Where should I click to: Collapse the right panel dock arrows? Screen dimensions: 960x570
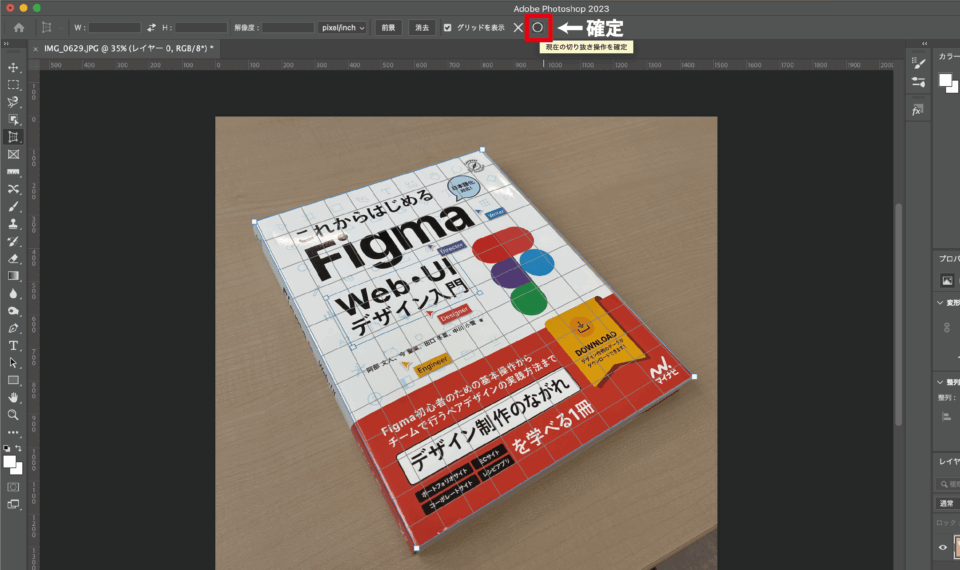(x=924, y=44)
